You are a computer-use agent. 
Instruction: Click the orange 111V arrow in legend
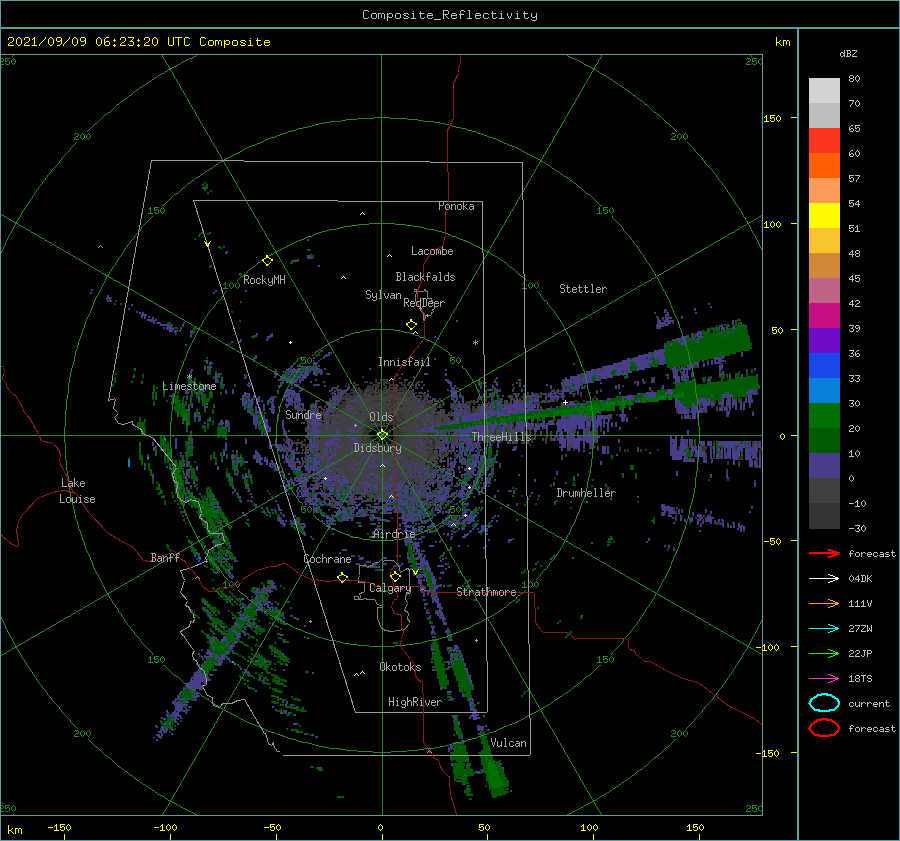pos(824,603)
